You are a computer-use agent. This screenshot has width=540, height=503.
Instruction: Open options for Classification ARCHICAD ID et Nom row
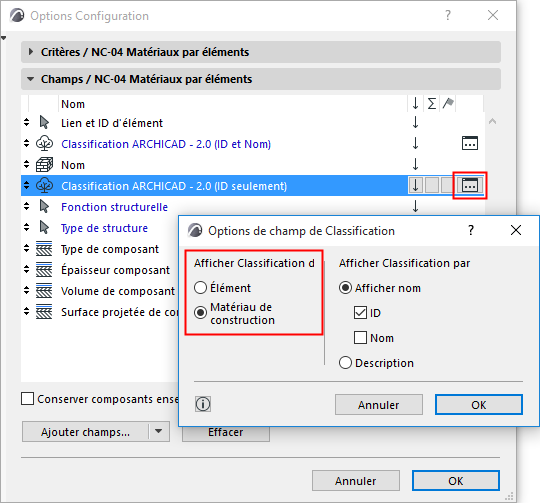(470, 143)
